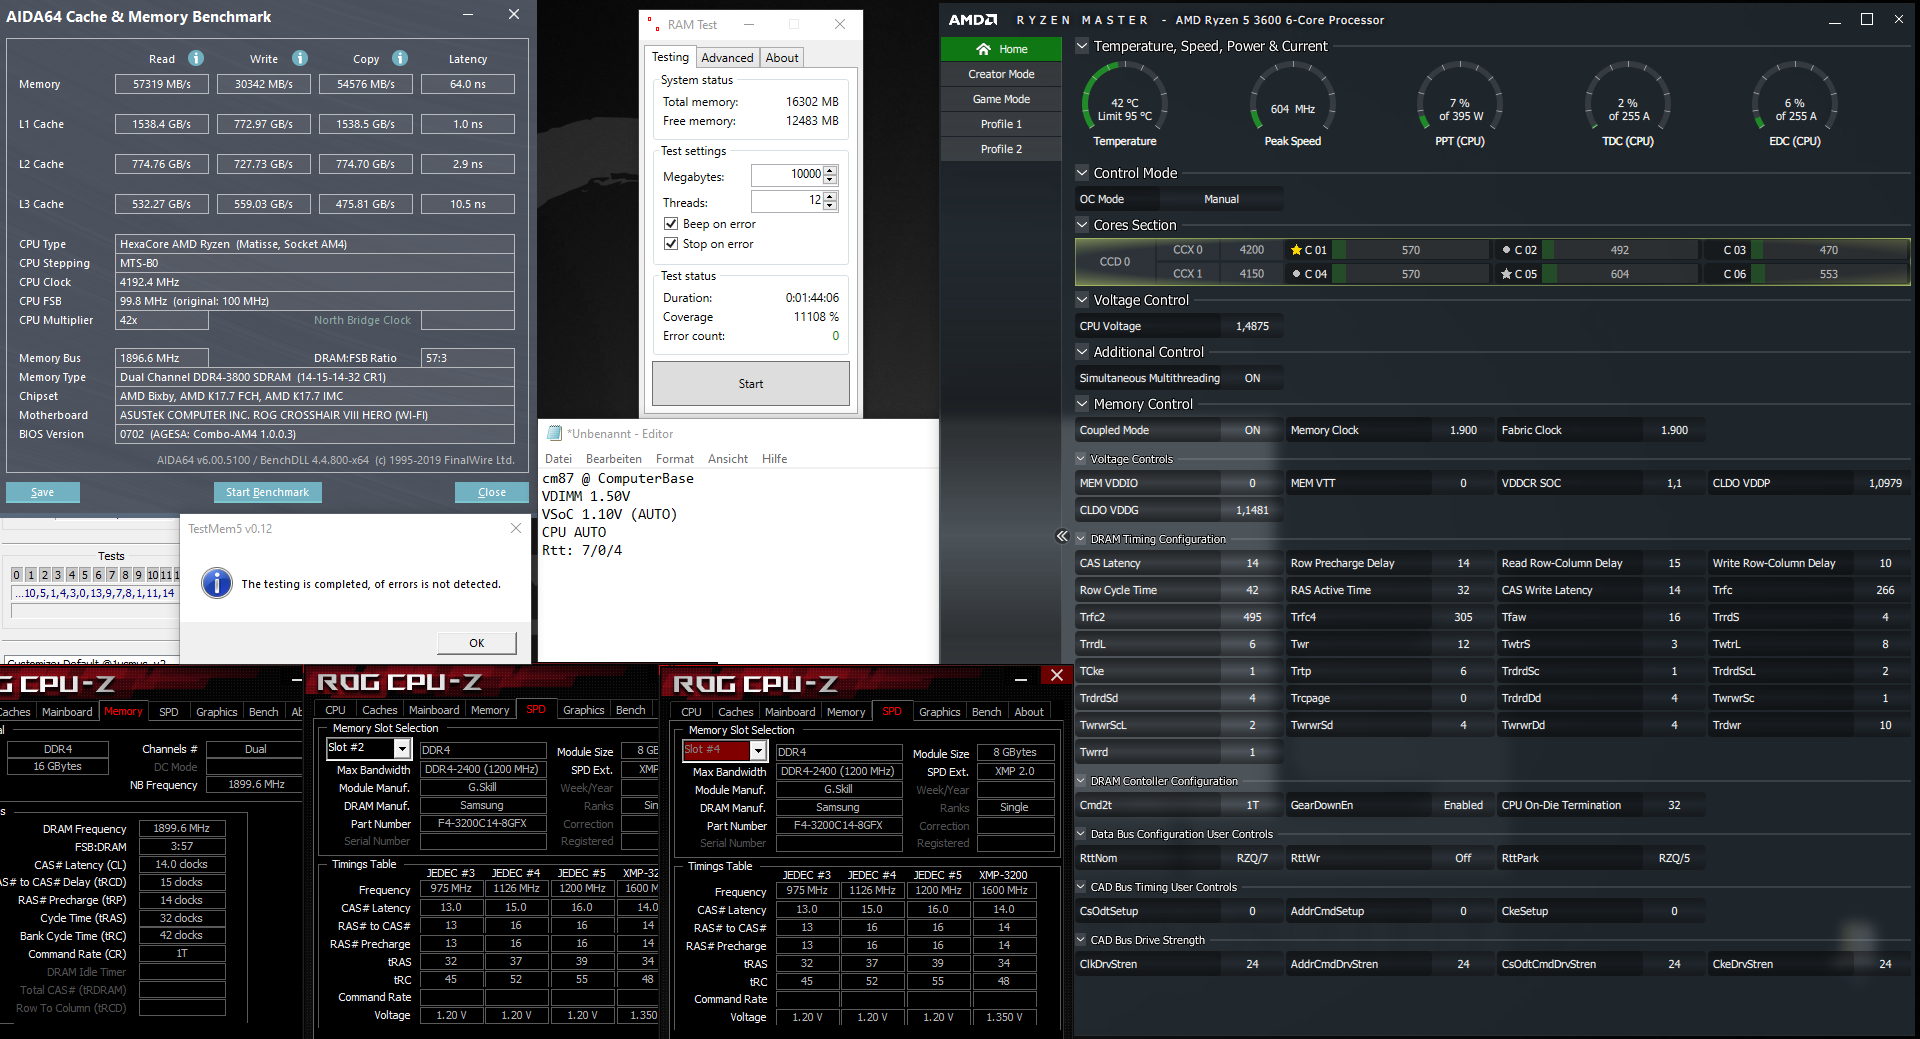This screenshot has width=1920, height=1039.
Task: Open the Format menu in Editor
Action: (675, 459)
